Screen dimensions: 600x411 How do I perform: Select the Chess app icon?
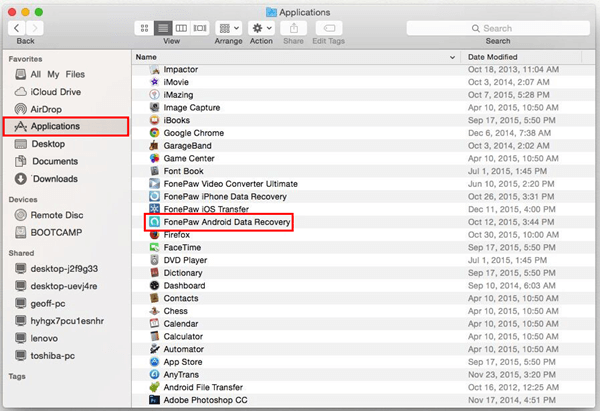[154, 311]
